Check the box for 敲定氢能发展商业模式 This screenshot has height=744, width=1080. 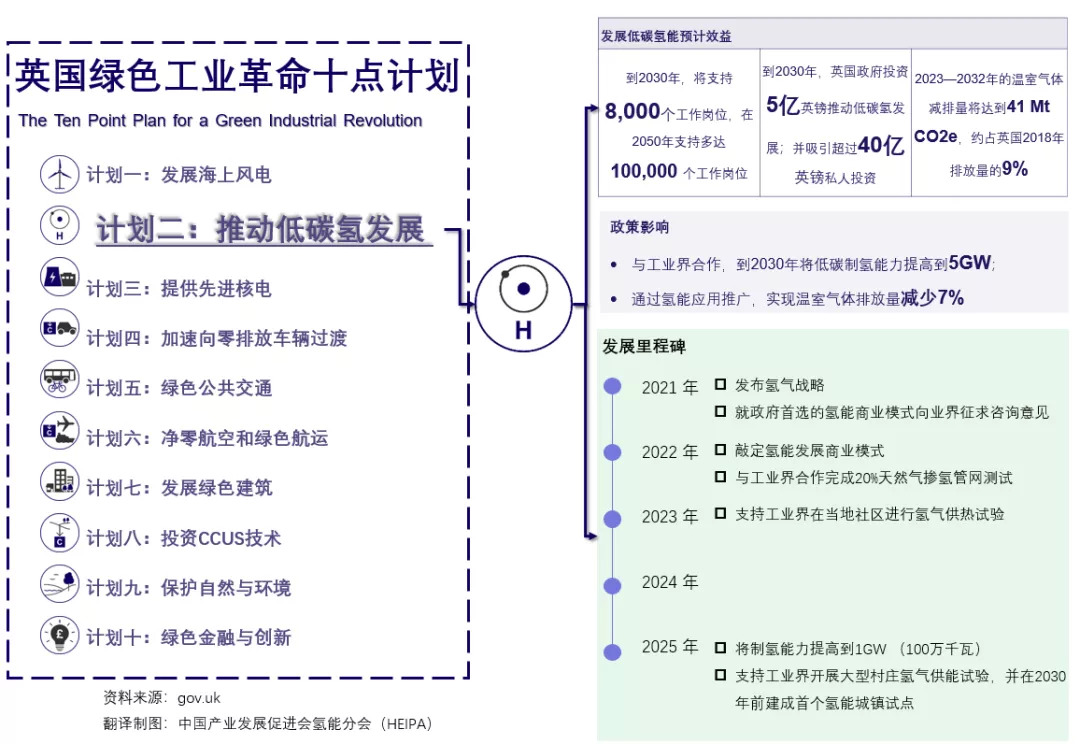coord(720,450)
